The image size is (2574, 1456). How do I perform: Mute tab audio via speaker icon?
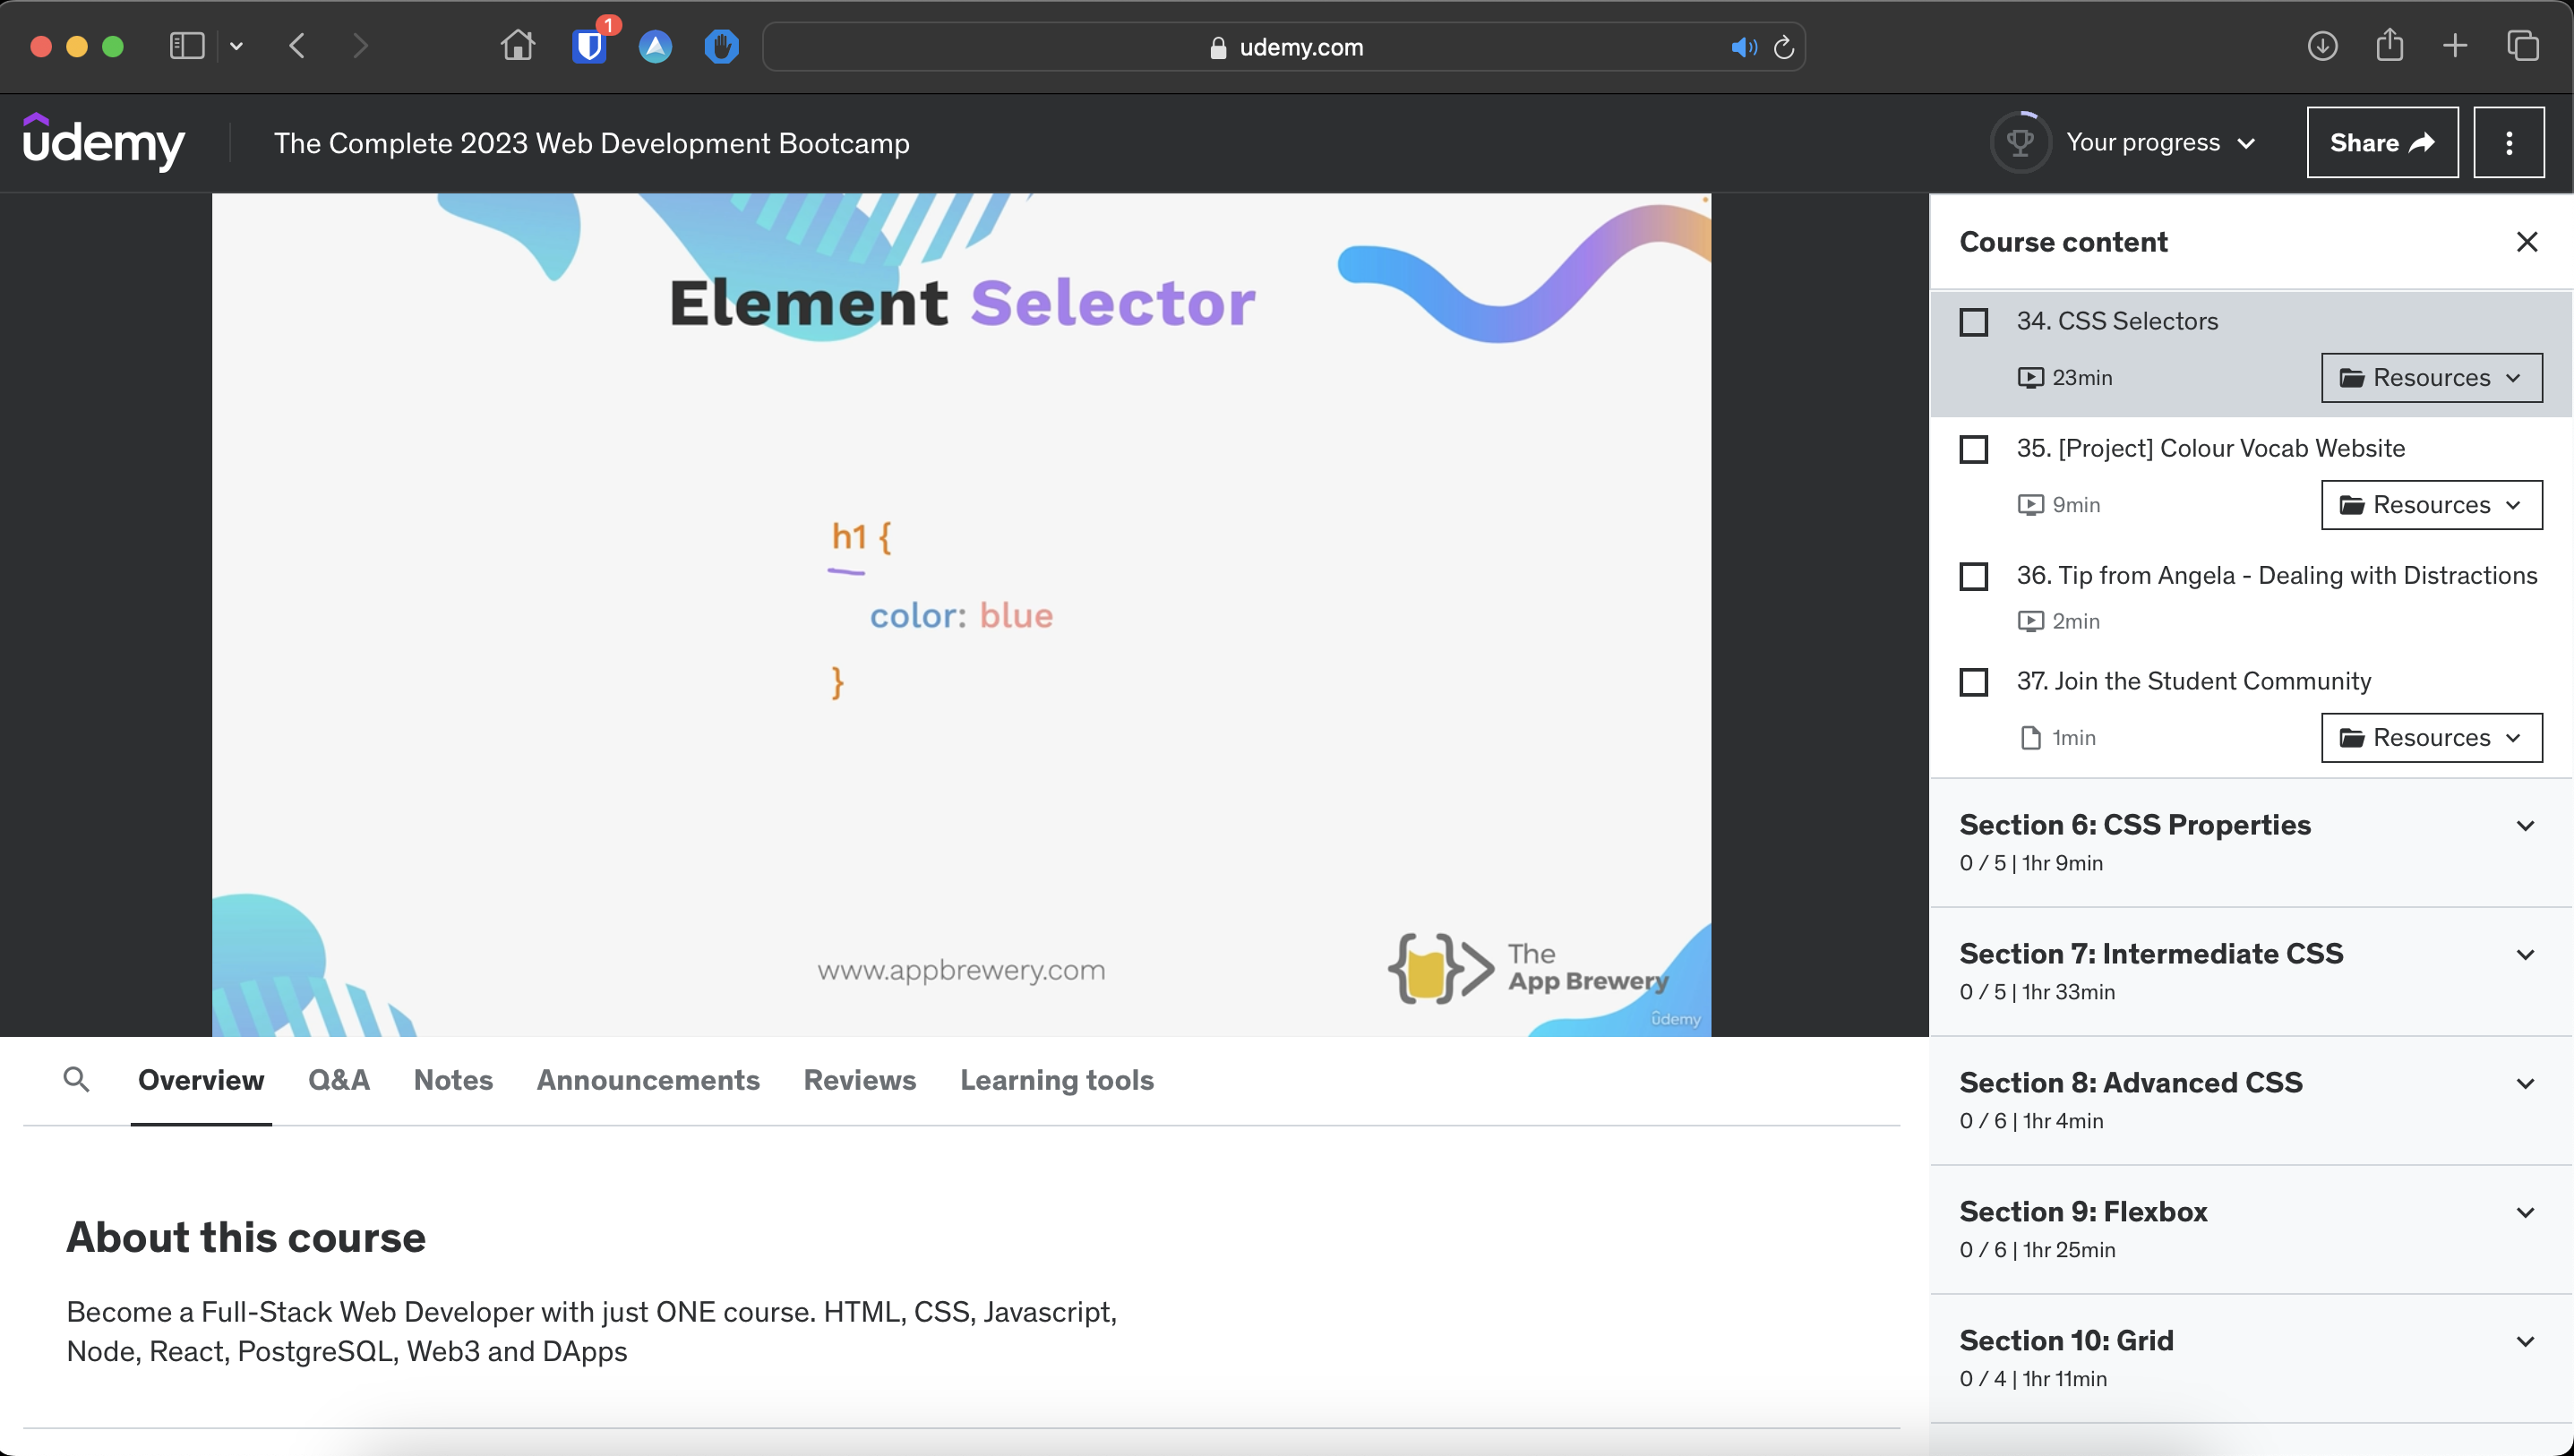click(x=1743, y=47)
